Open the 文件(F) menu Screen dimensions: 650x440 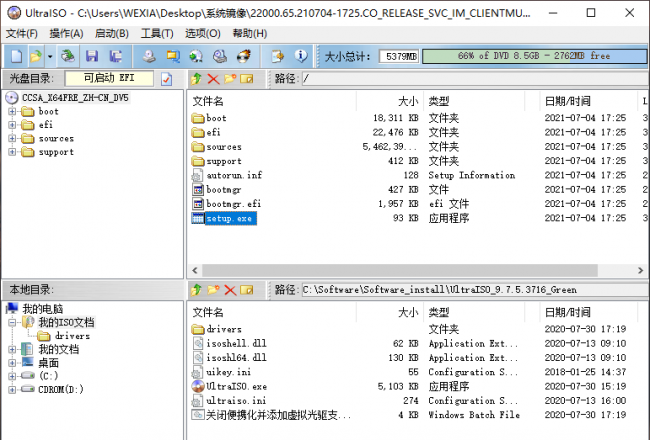click(22, 33)
